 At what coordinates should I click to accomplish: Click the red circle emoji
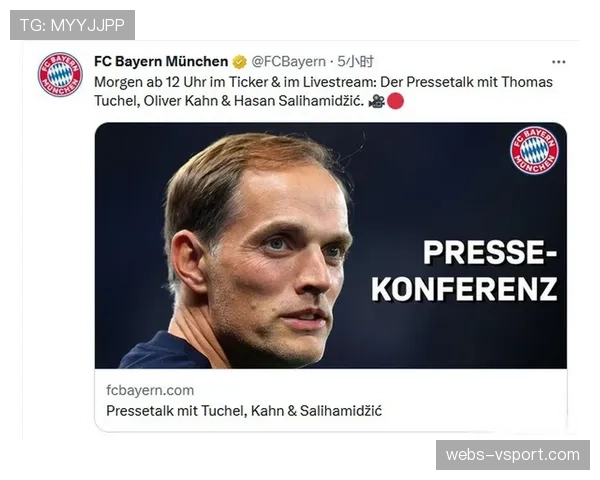(x=395, y=101)
